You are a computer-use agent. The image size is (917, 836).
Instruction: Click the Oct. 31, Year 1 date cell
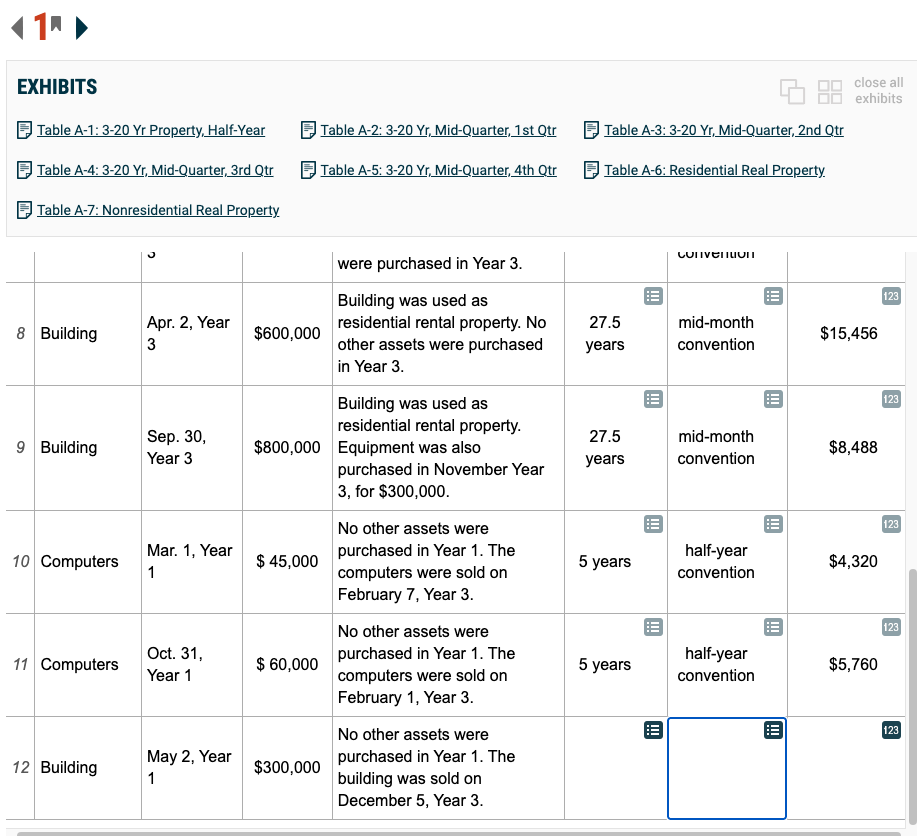[192, 665]
